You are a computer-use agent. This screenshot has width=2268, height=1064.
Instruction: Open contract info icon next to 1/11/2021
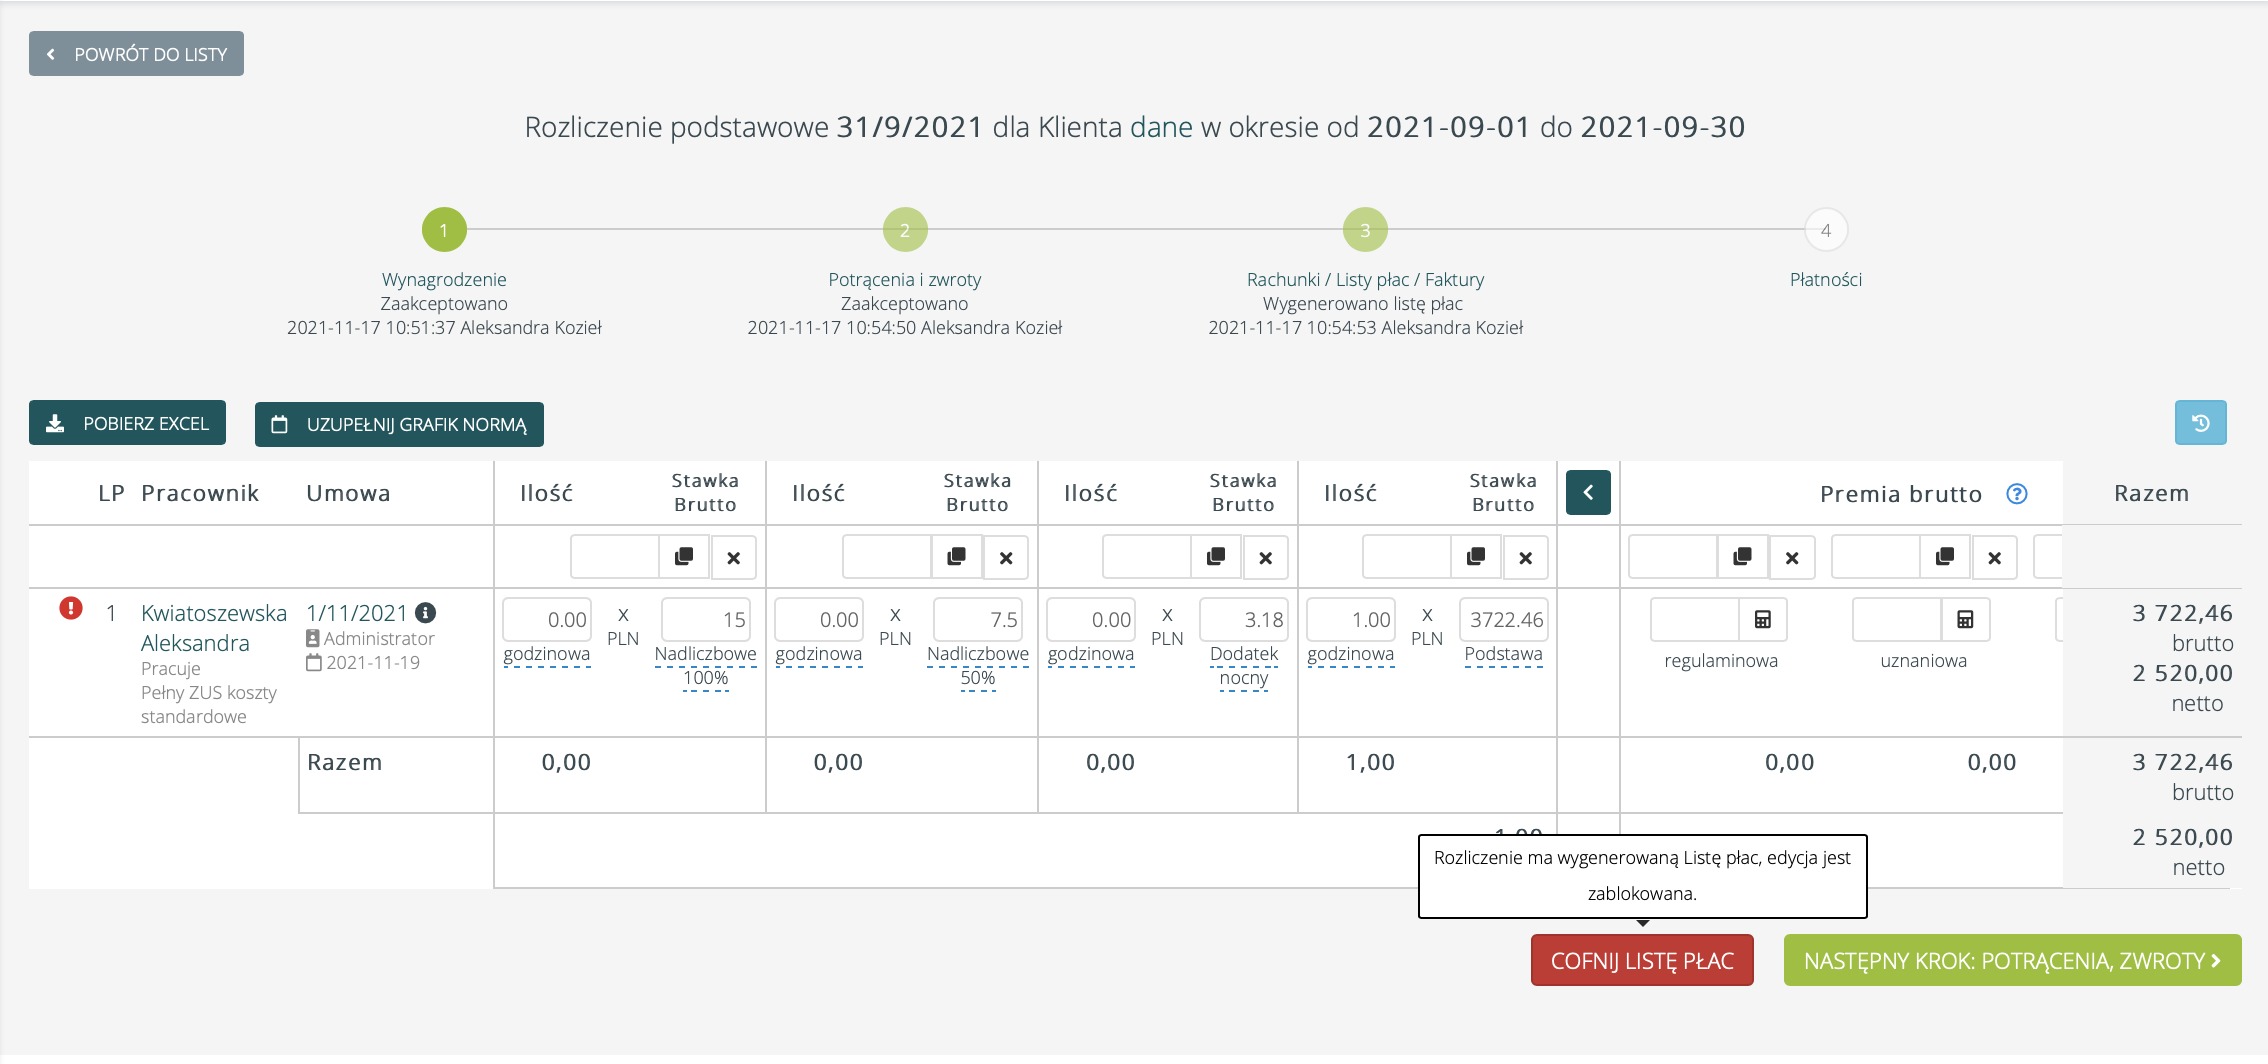click(425, 613)
